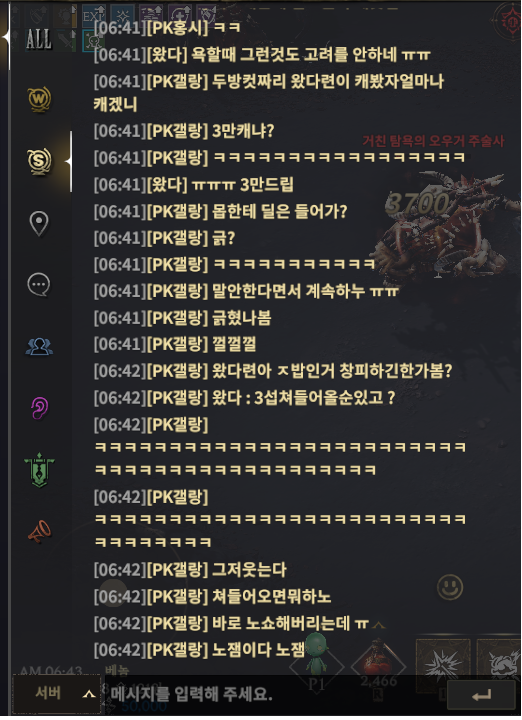Select the Server chat channel icon

tap(39, 161)
